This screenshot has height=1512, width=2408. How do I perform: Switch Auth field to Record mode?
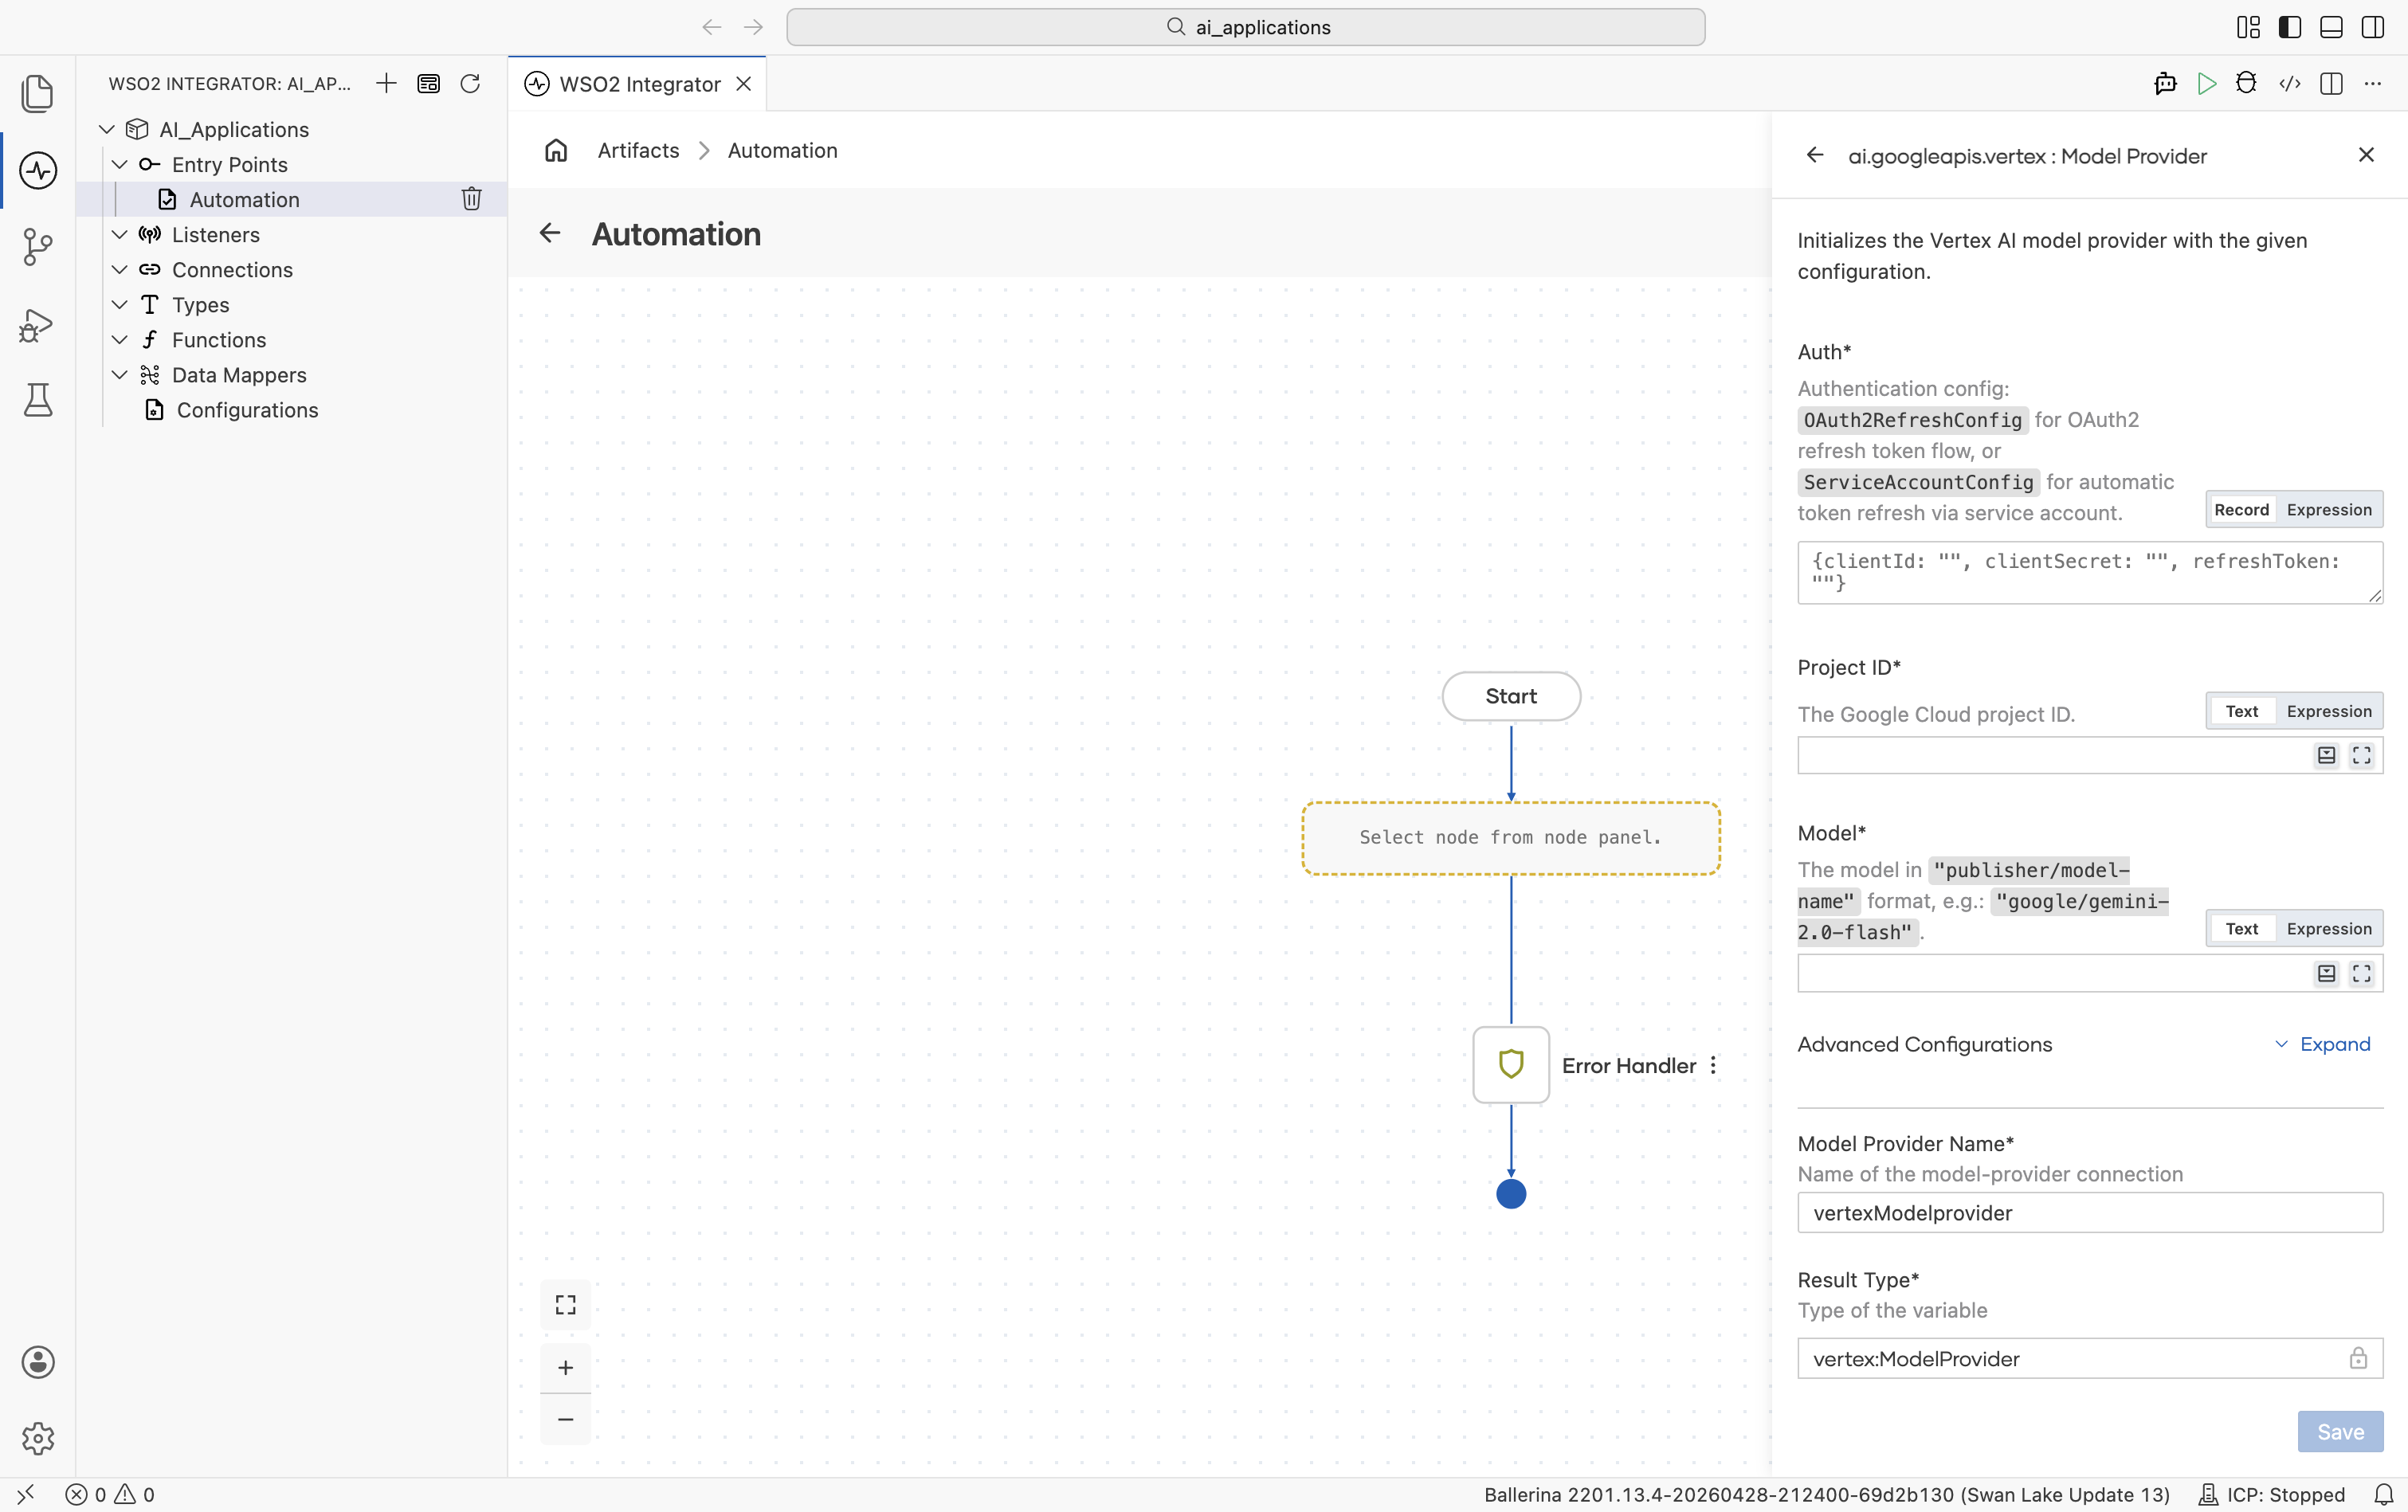(2241, 509)
